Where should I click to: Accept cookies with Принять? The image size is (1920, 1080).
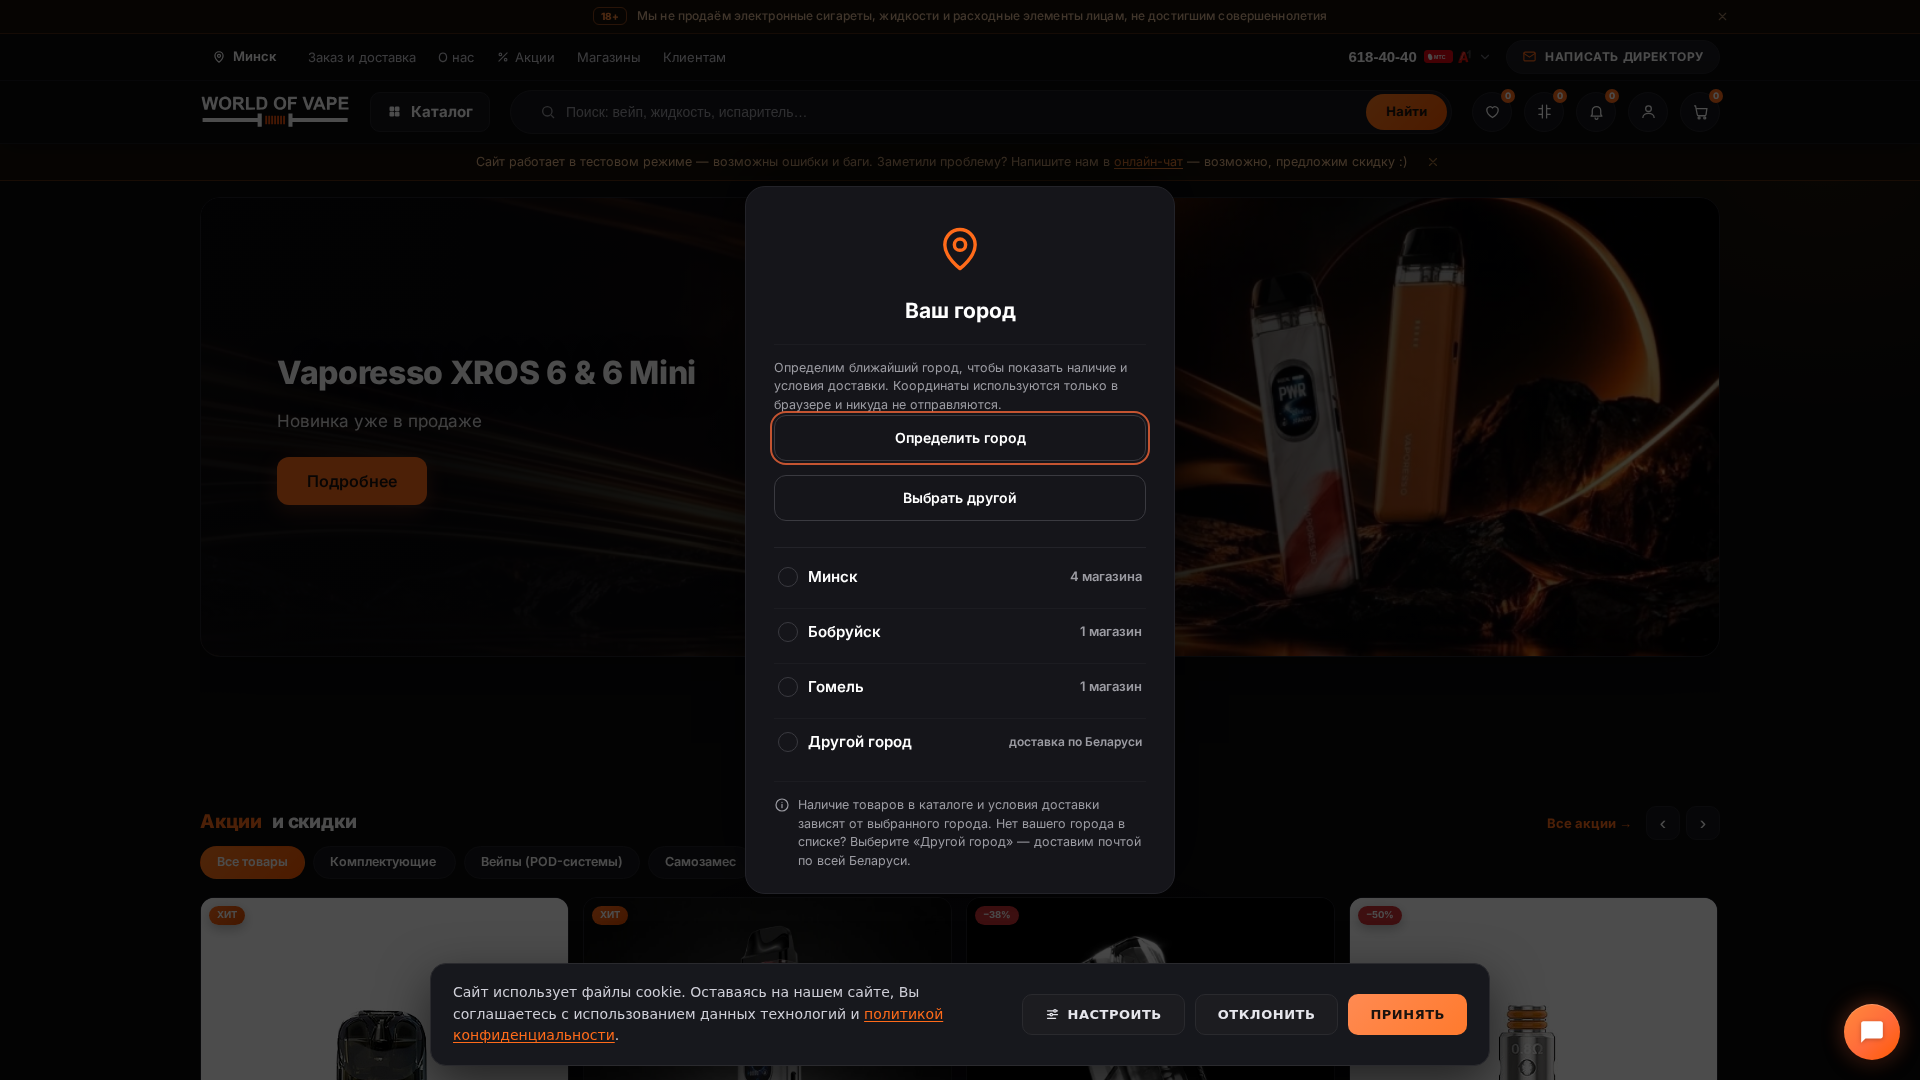1407,1014
